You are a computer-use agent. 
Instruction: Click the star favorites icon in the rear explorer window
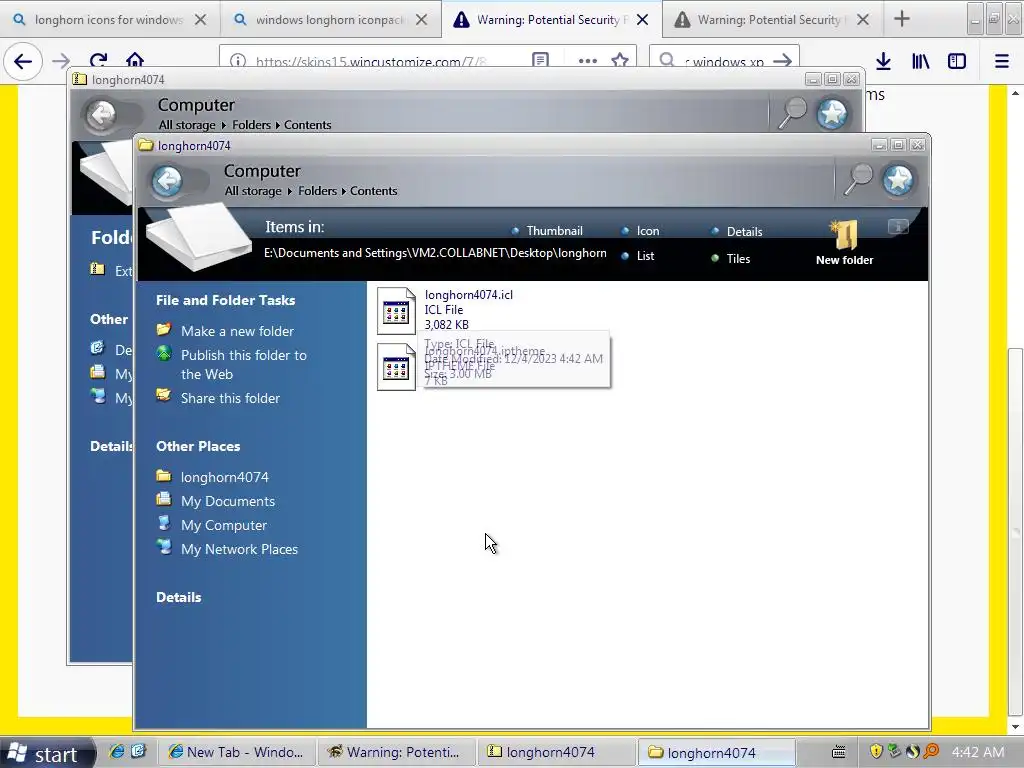[x=833, y=114]
